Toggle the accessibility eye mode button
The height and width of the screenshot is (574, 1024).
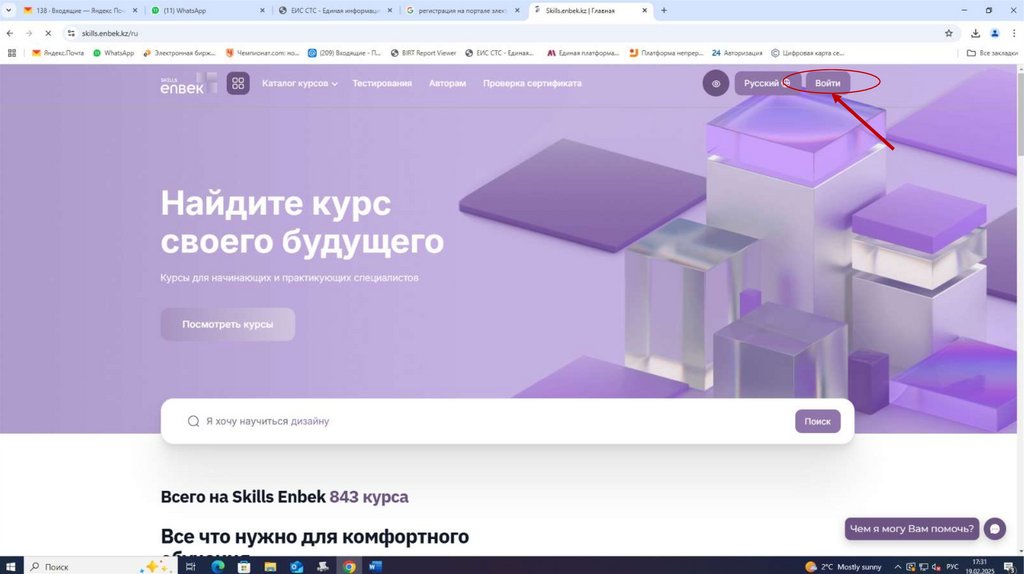(x=716, y=84)
